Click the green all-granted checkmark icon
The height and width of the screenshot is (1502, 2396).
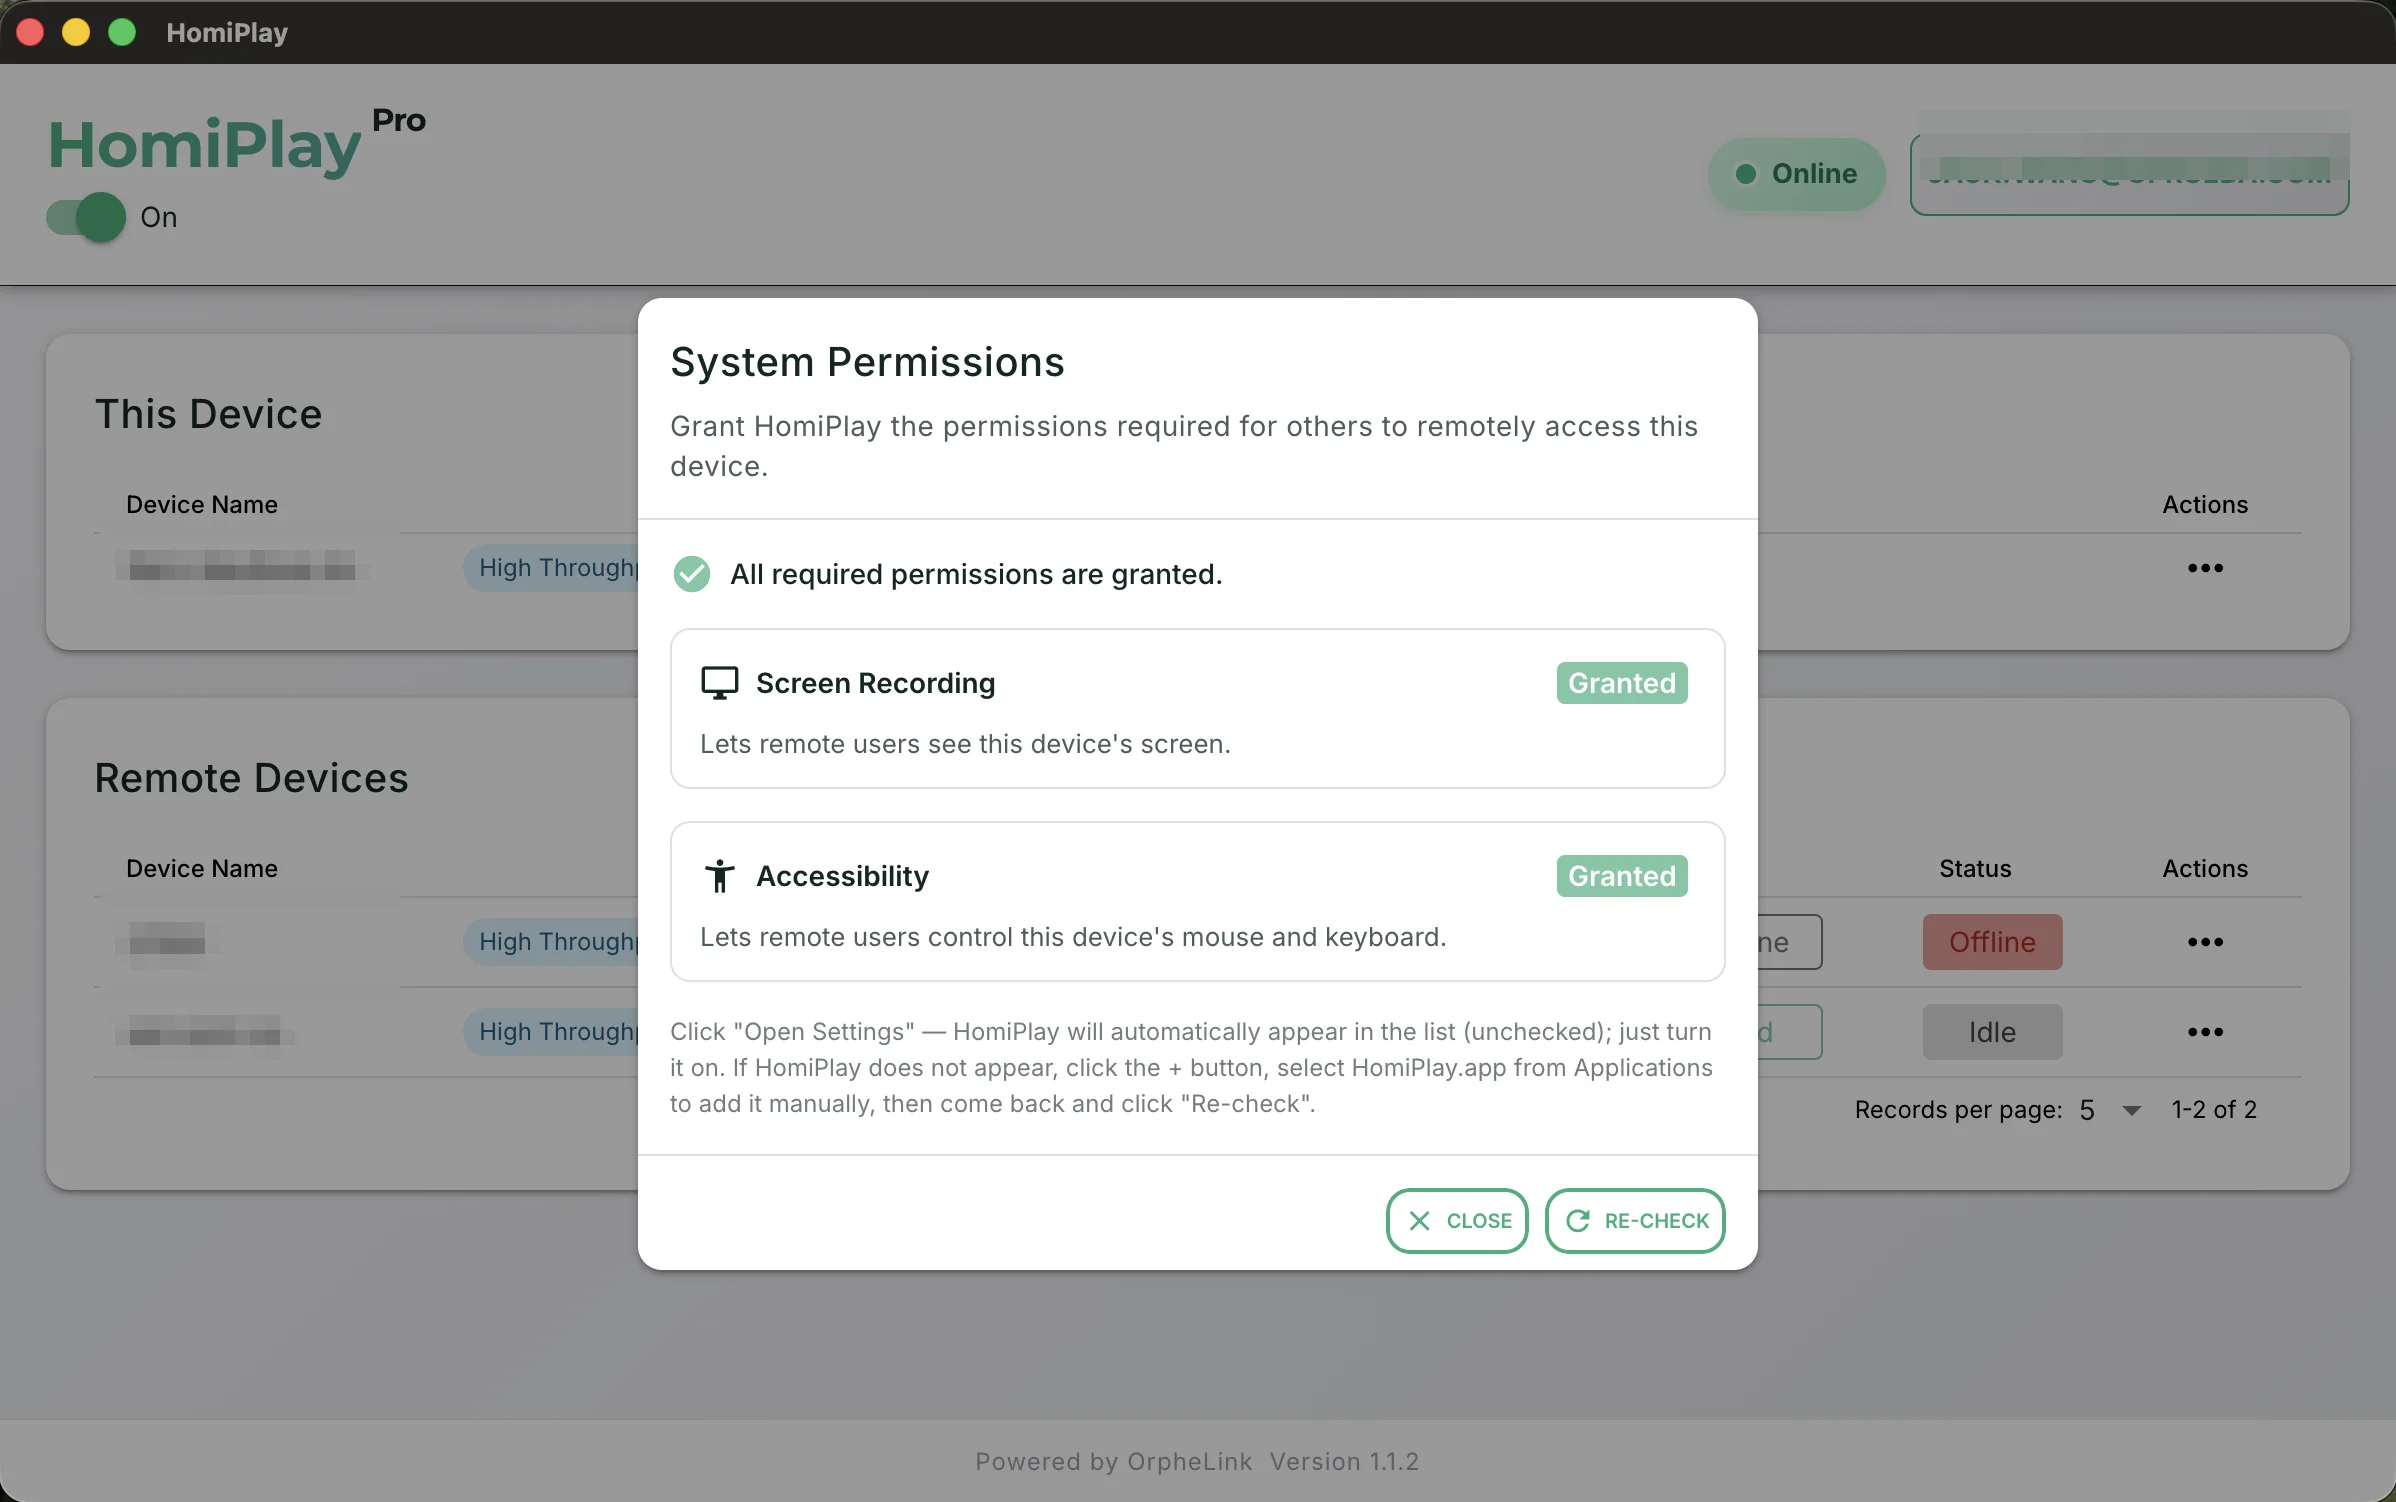click(691, 574)
